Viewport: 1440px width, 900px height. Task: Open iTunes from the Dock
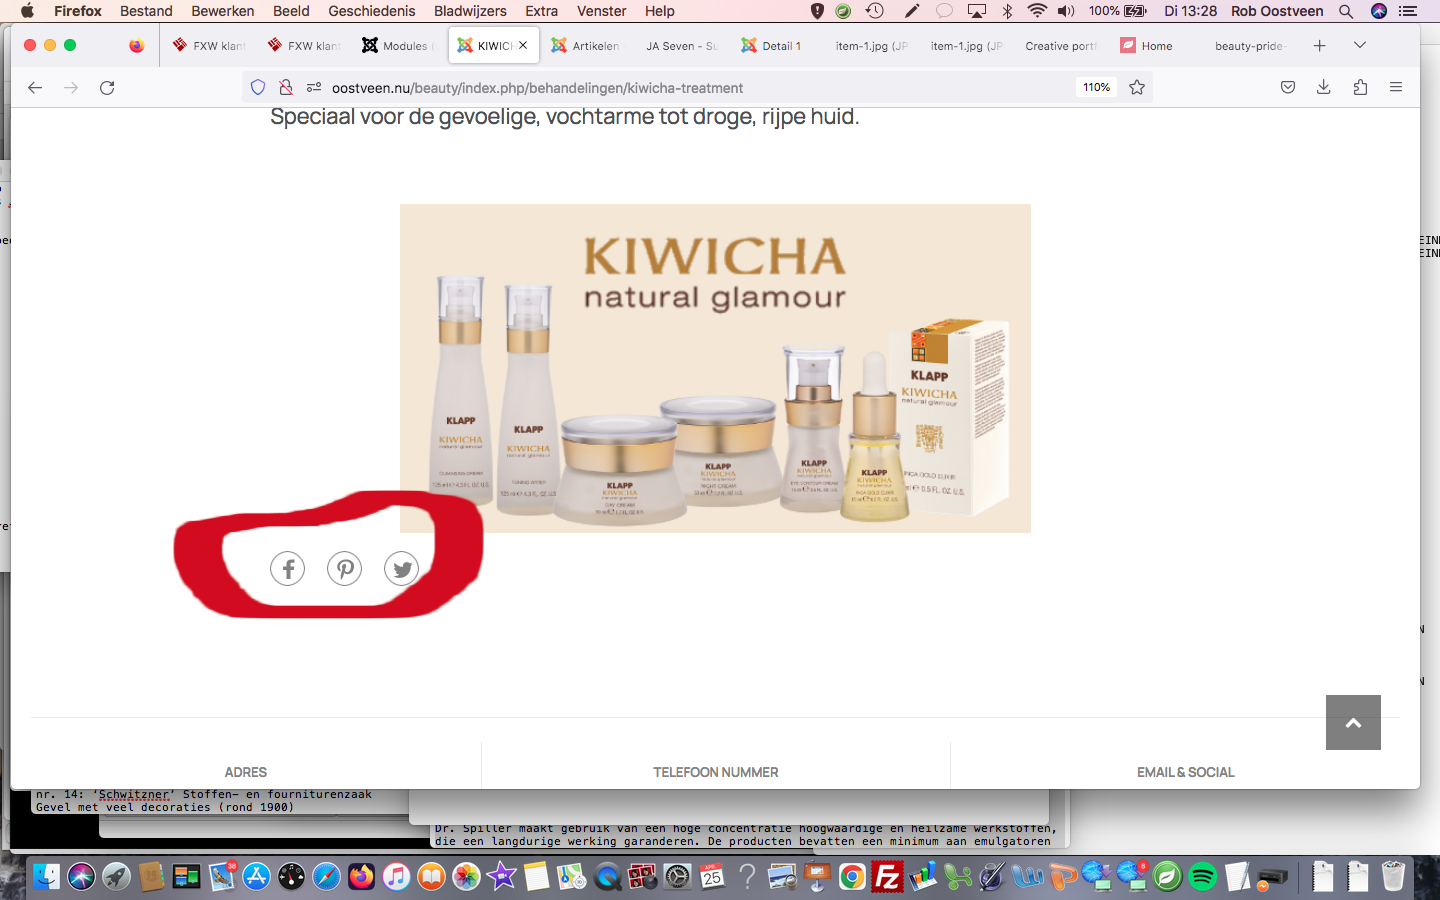click(396, 877)
